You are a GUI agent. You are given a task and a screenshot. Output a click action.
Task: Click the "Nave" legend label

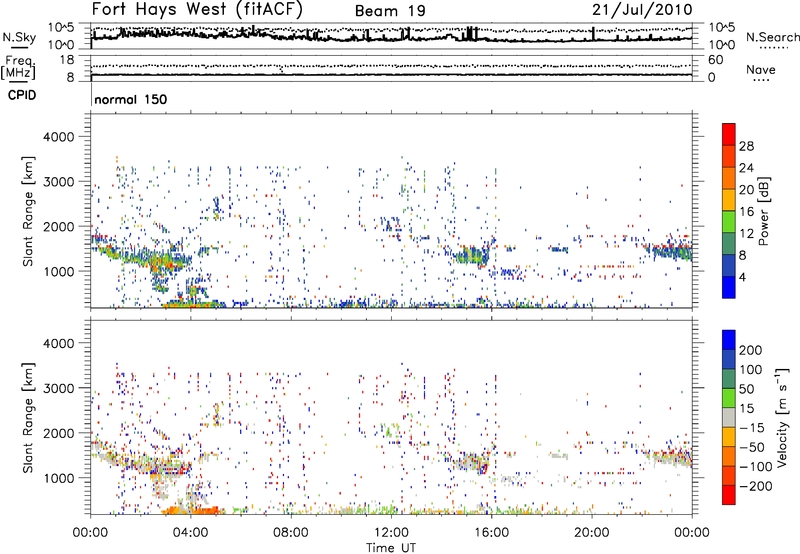coord(761,69)
